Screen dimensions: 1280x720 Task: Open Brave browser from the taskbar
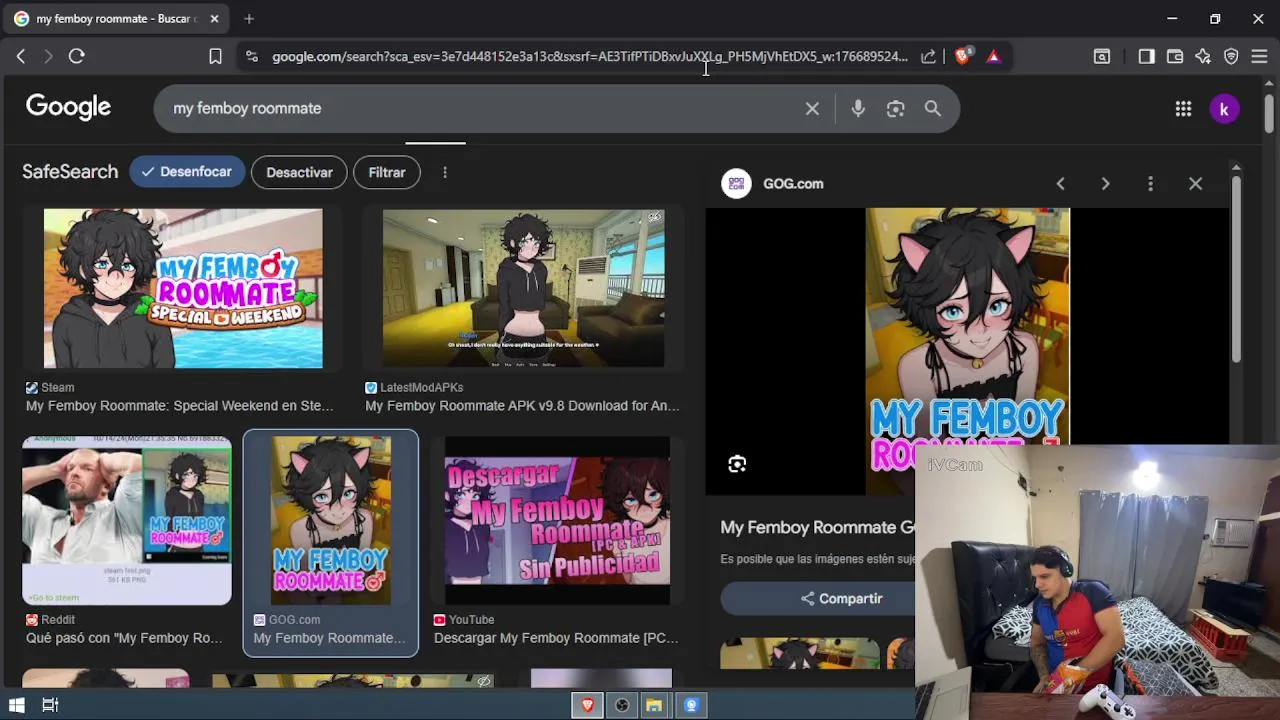coord(587,705)
